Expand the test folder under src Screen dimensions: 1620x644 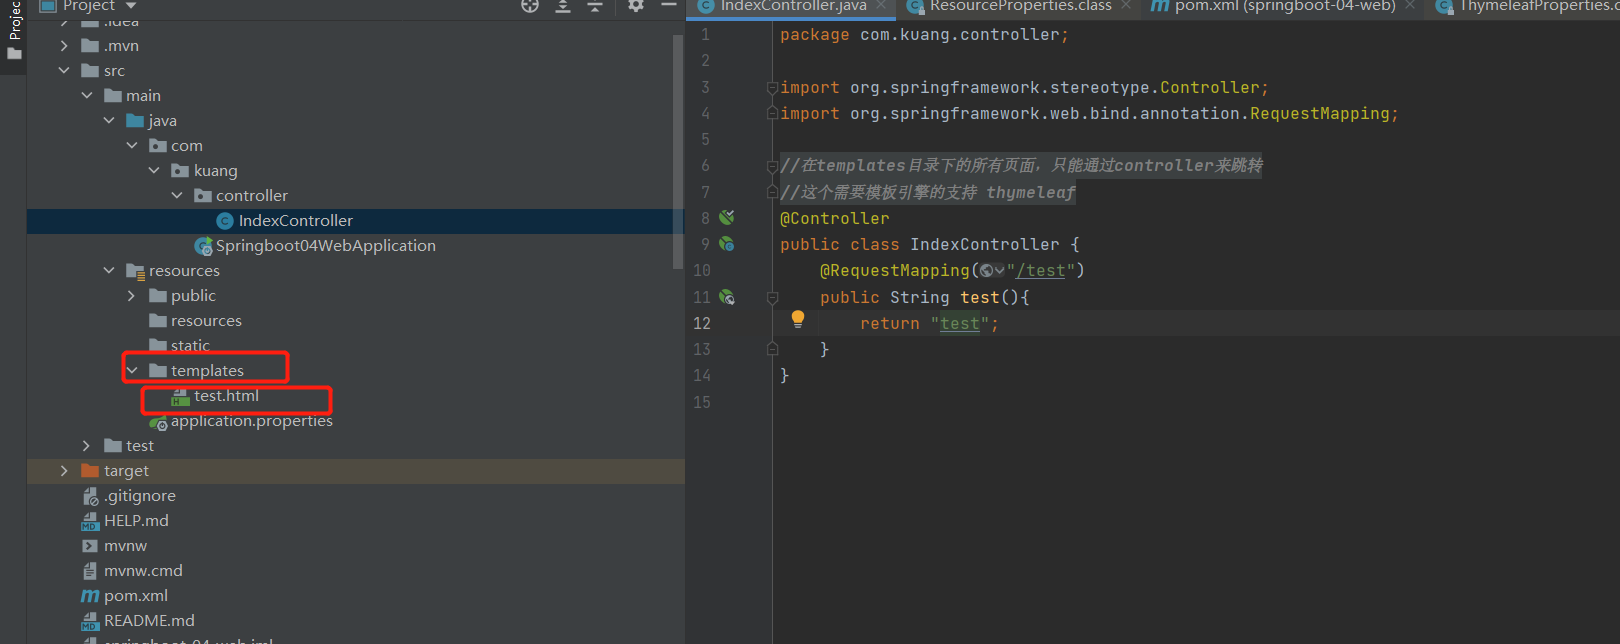pos(87,446)
